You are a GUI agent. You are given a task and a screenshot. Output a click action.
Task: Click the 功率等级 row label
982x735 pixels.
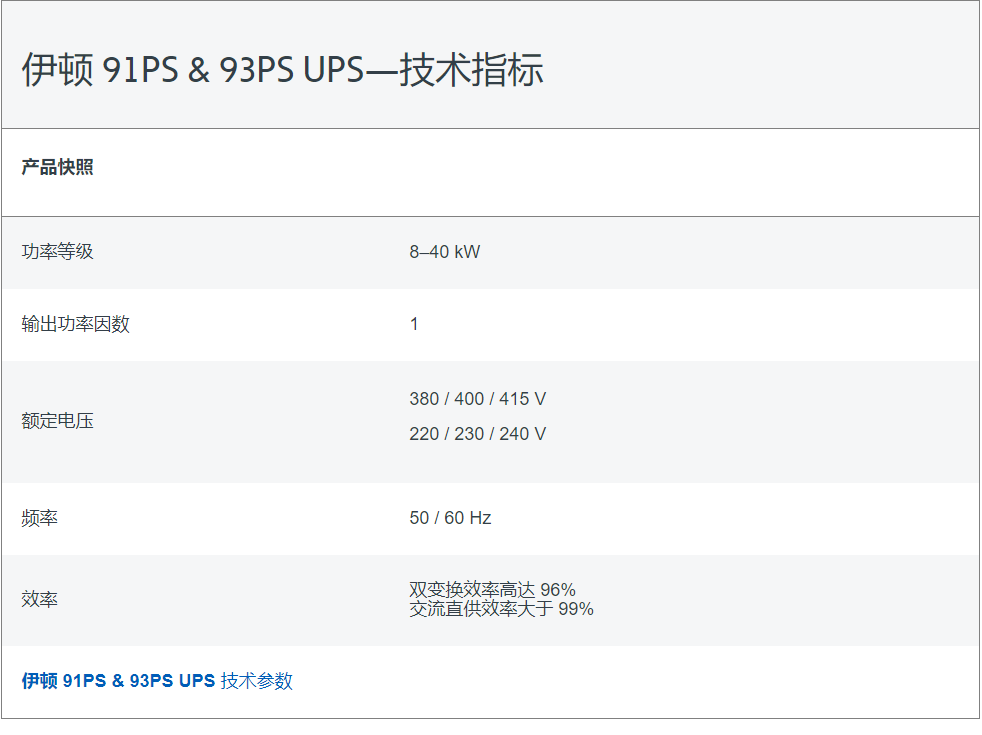[57, 252]
